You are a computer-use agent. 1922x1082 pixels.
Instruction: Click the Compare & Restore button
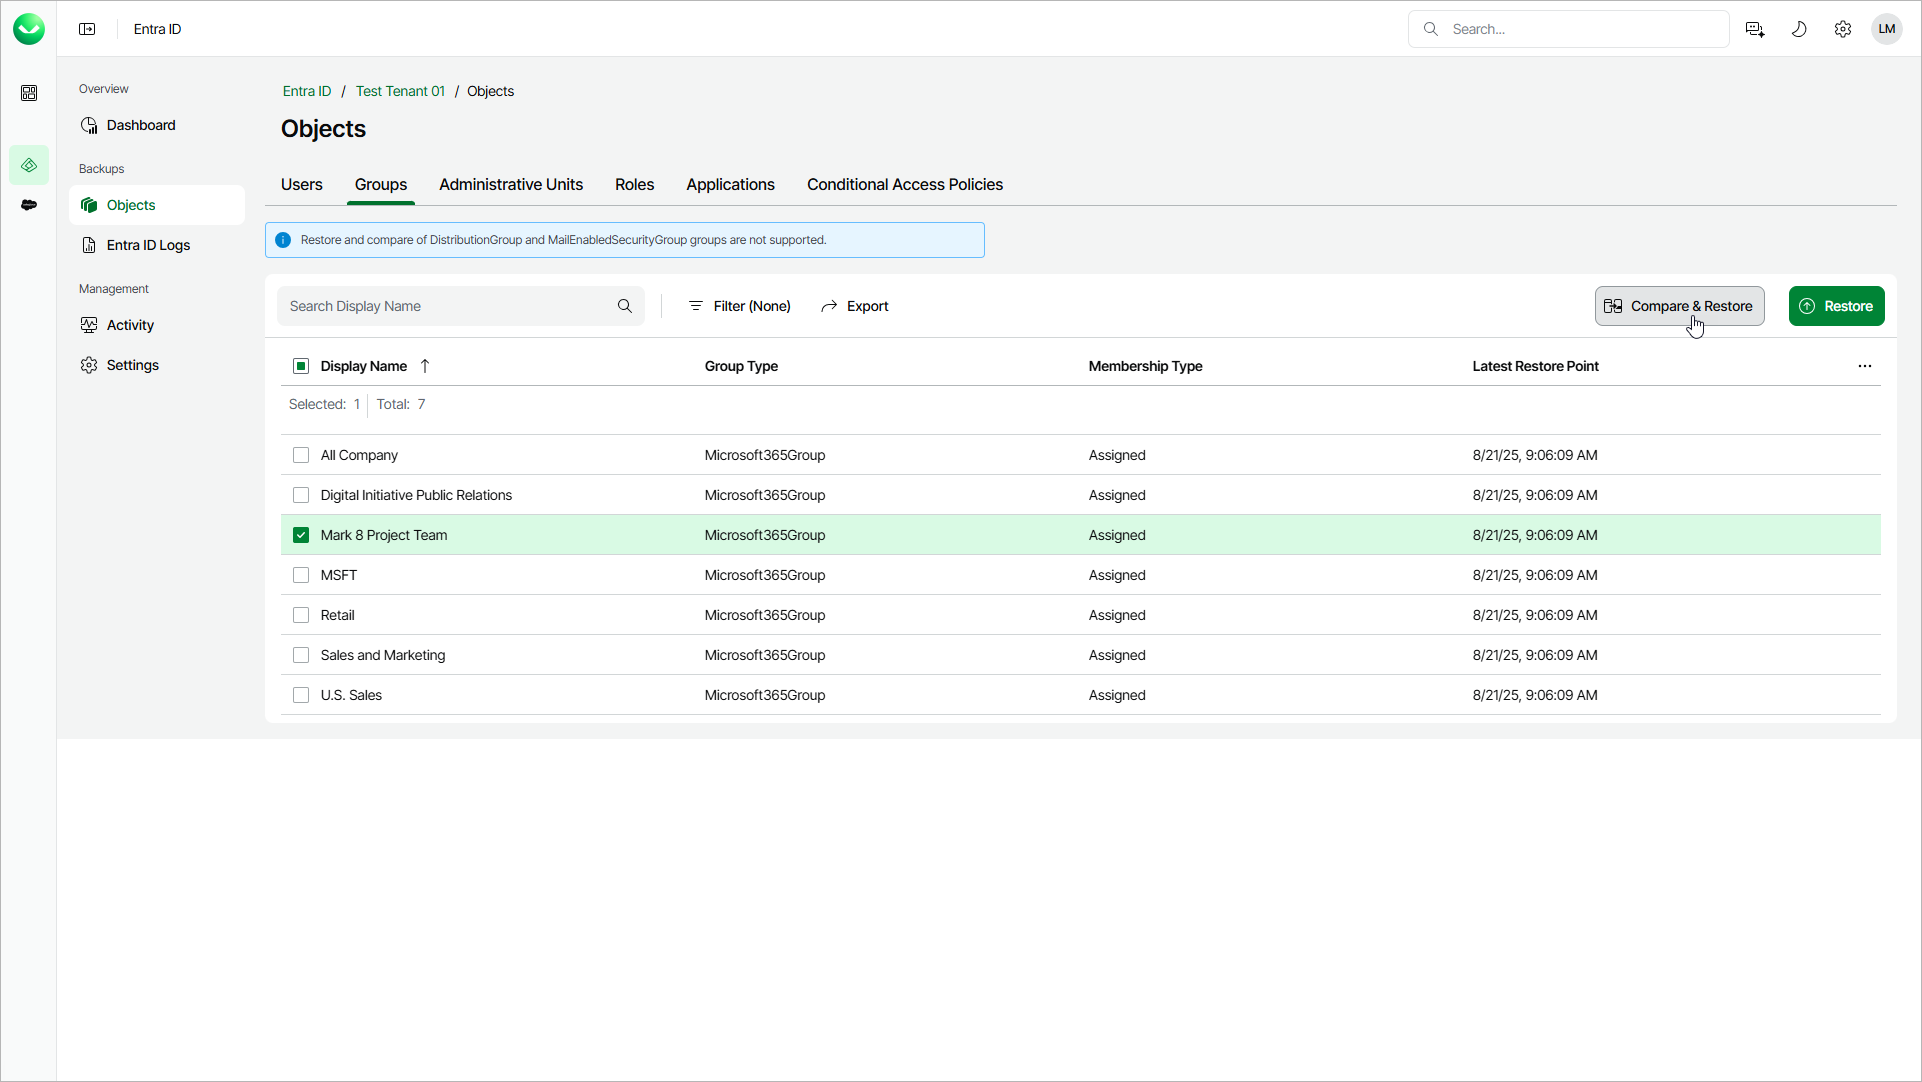pos(1679,306)
